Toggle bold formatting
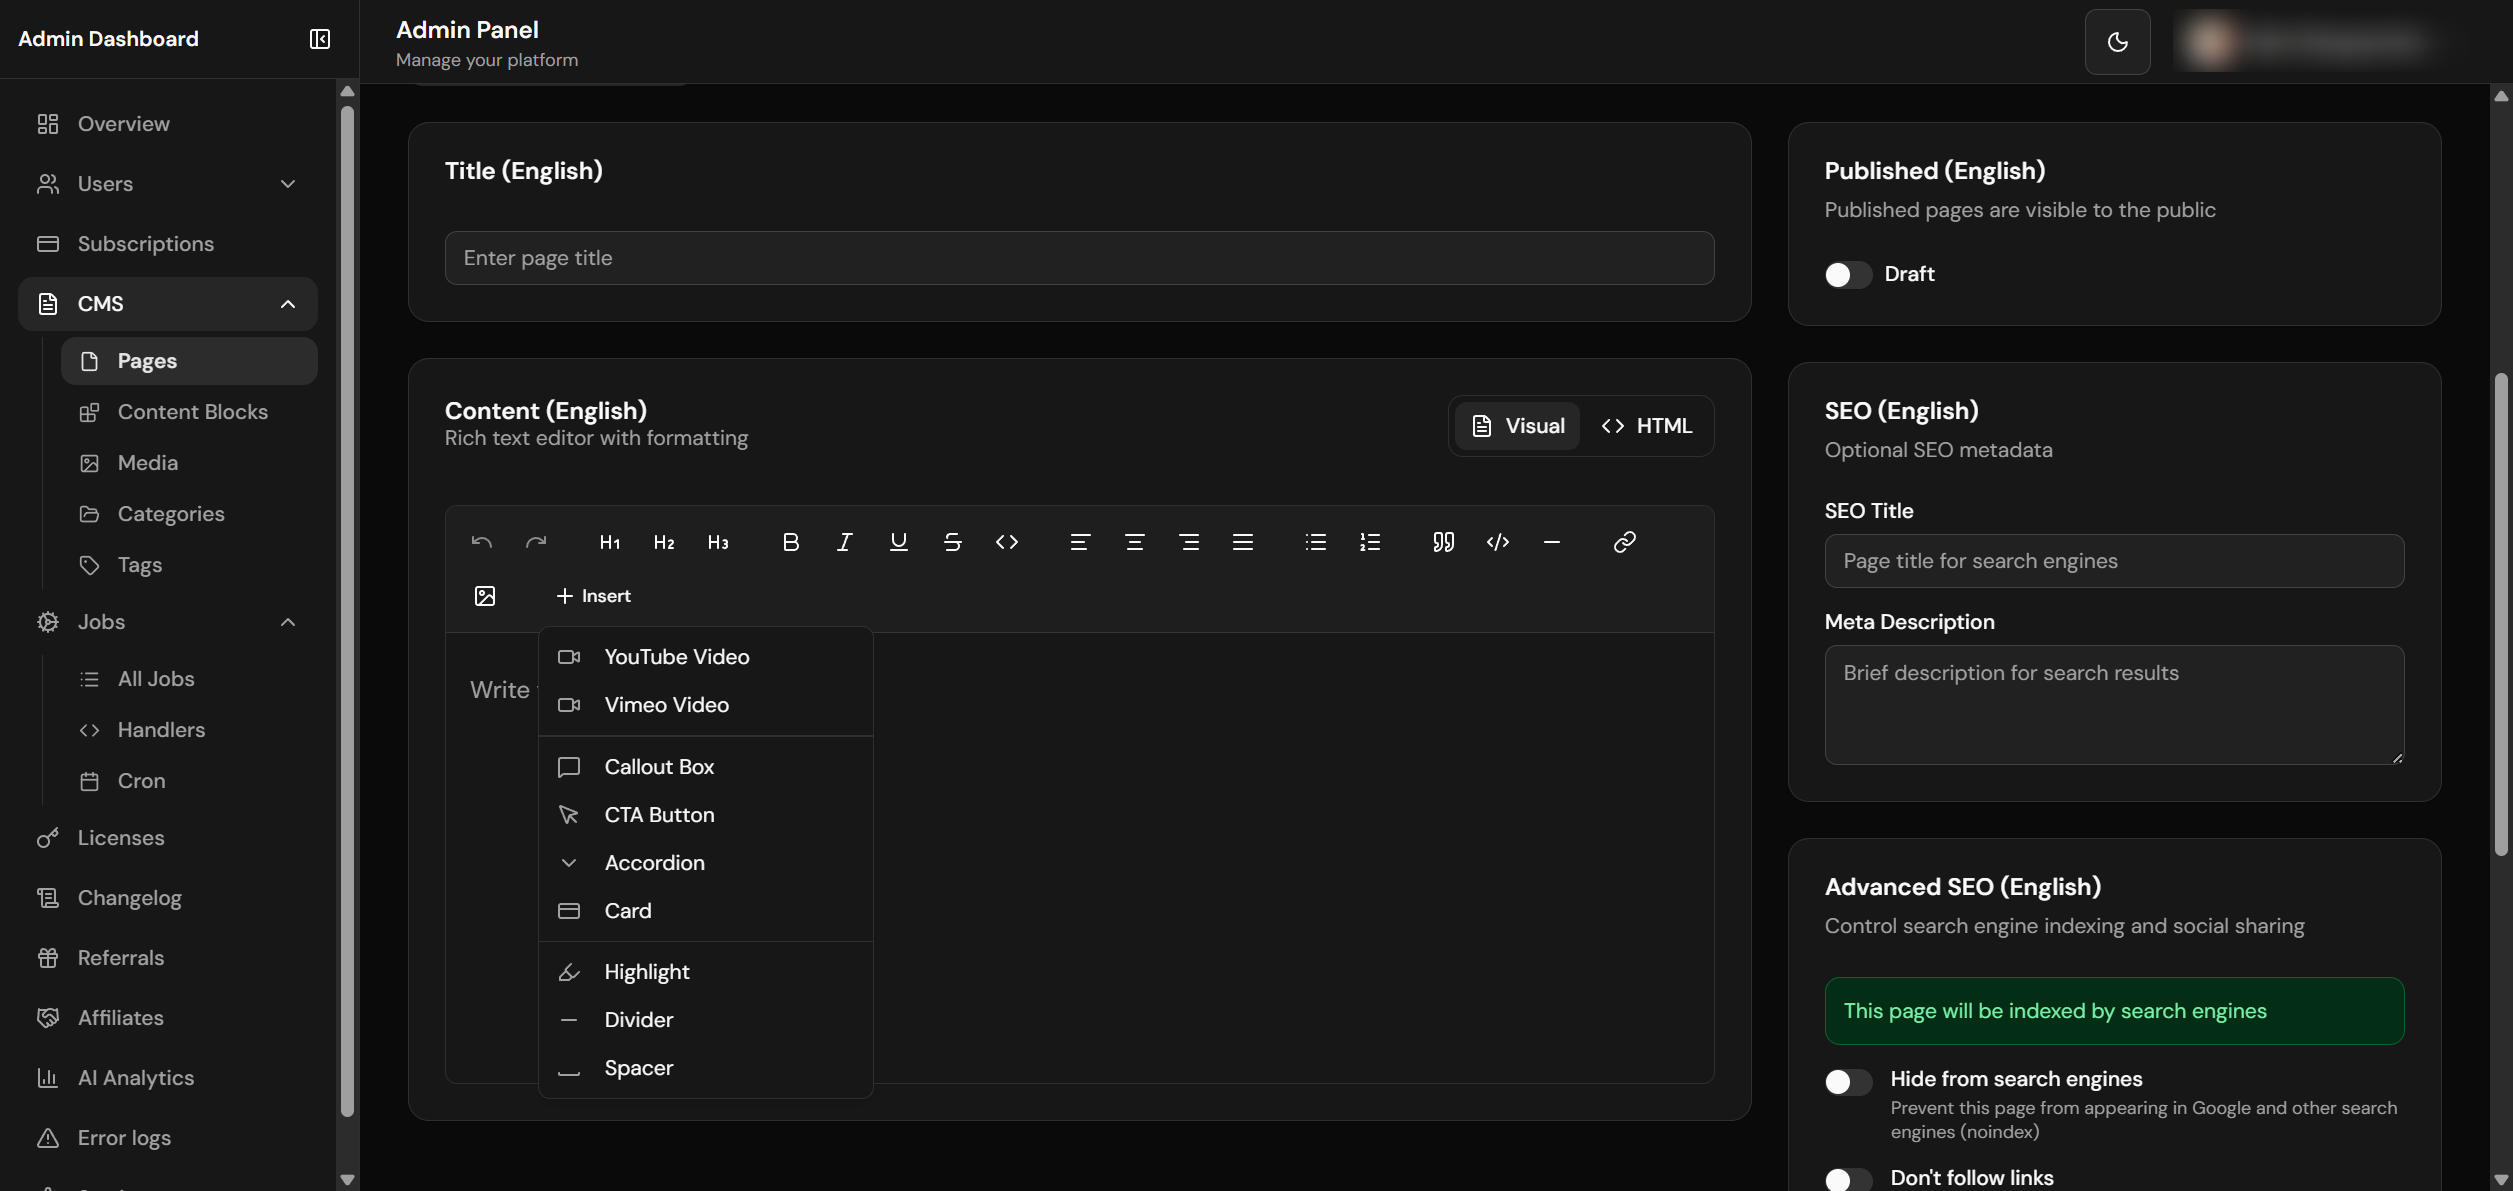 (791, 542)
